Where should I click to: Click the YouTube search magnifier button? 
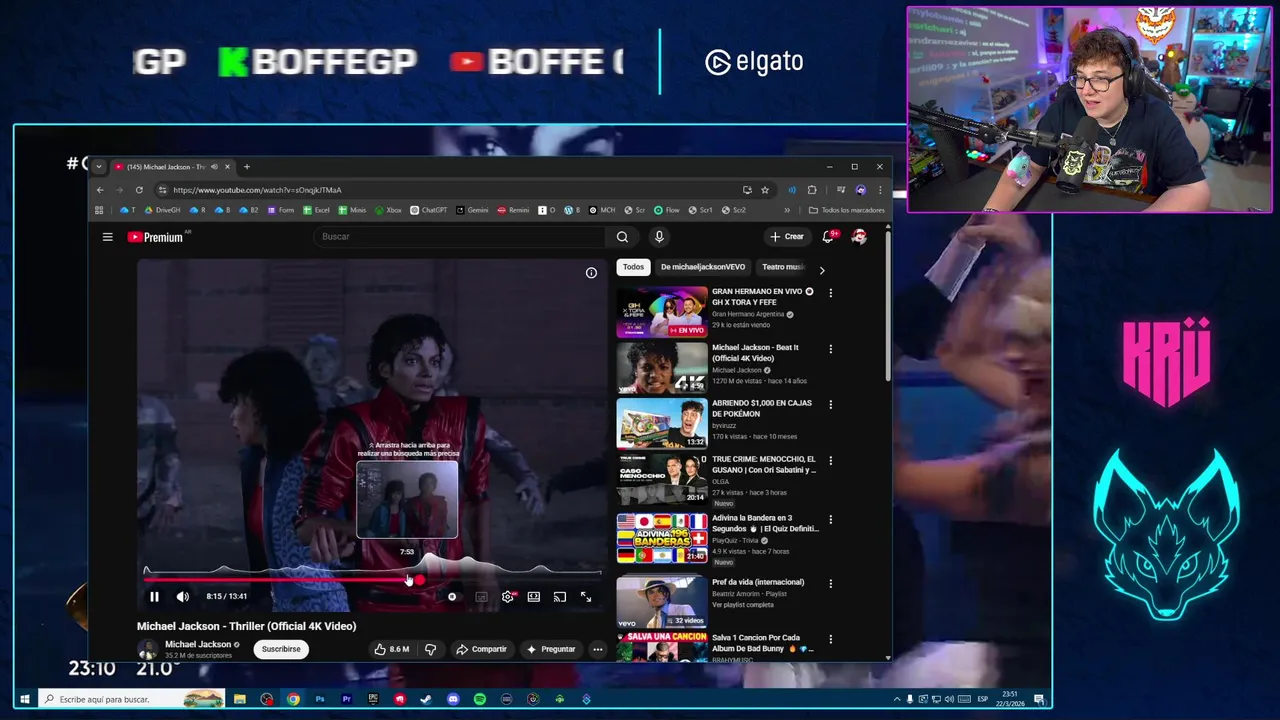tap(622, 237)
